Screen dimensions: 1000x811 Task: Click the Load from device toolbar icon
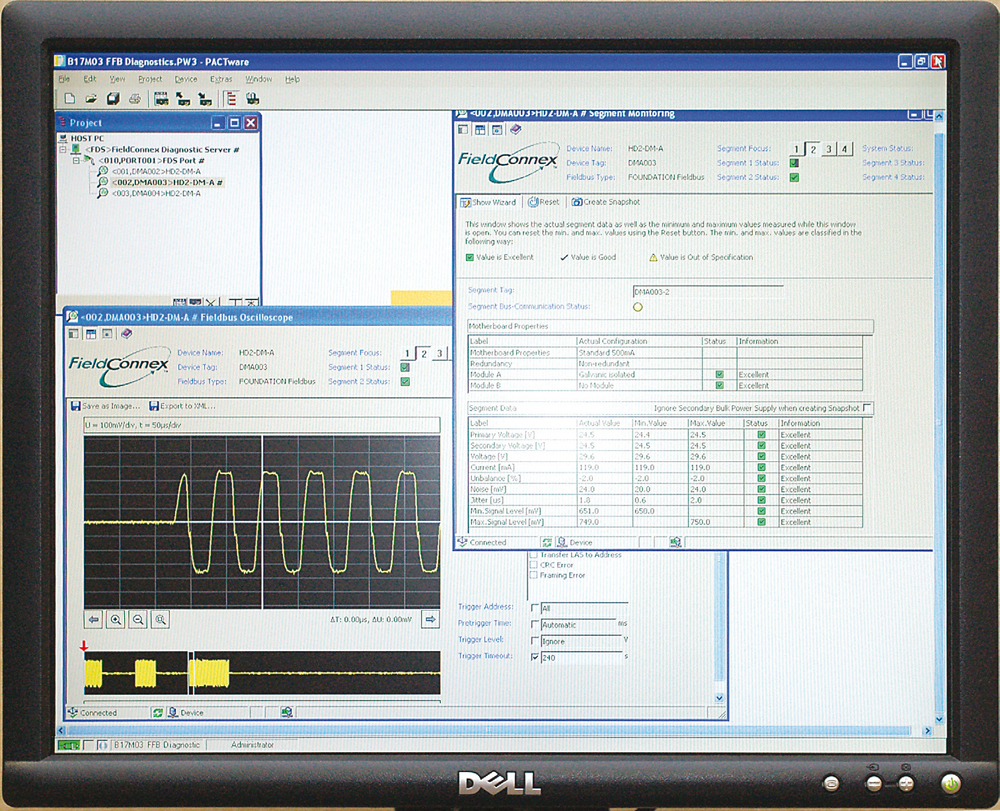point(183,99)
